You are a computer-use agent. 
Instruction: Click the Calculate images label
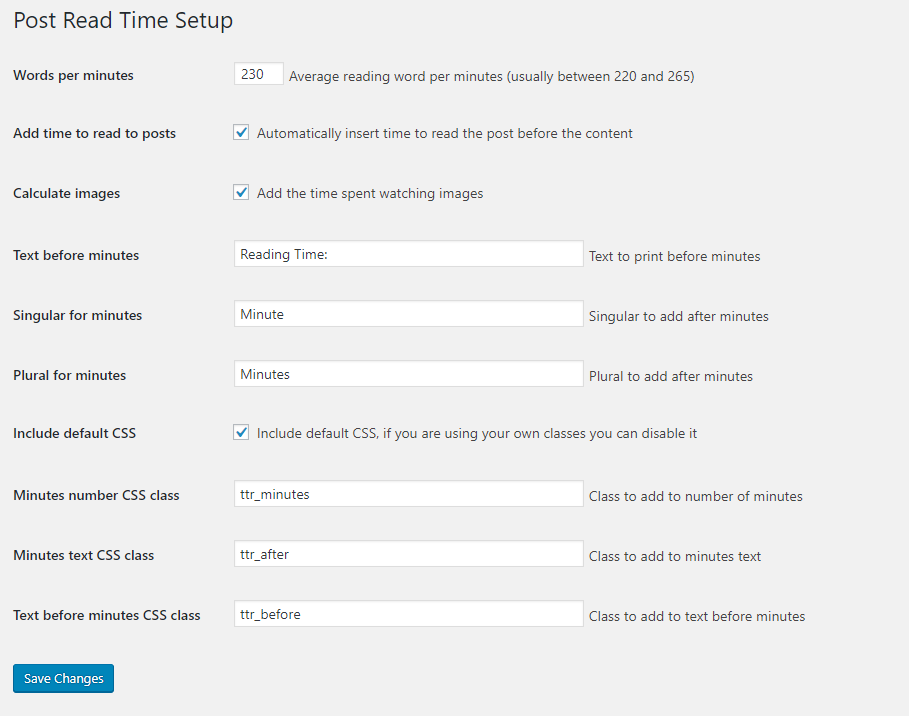click(67, 193)
